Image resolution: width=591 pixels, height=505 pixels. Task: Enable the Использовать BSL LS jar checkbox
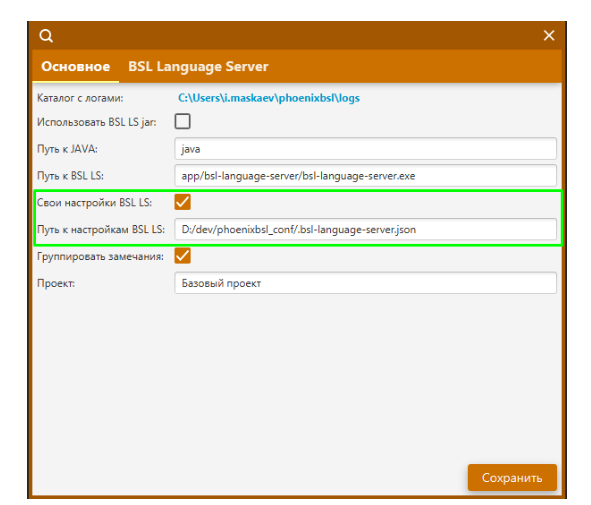(x=182, y=121)
